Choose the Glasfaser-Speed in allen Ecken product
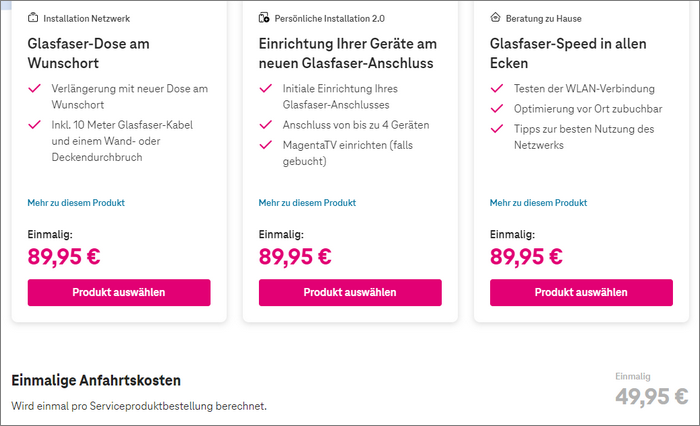This screenshot has height=426, width=700. (x=581, y=292)
